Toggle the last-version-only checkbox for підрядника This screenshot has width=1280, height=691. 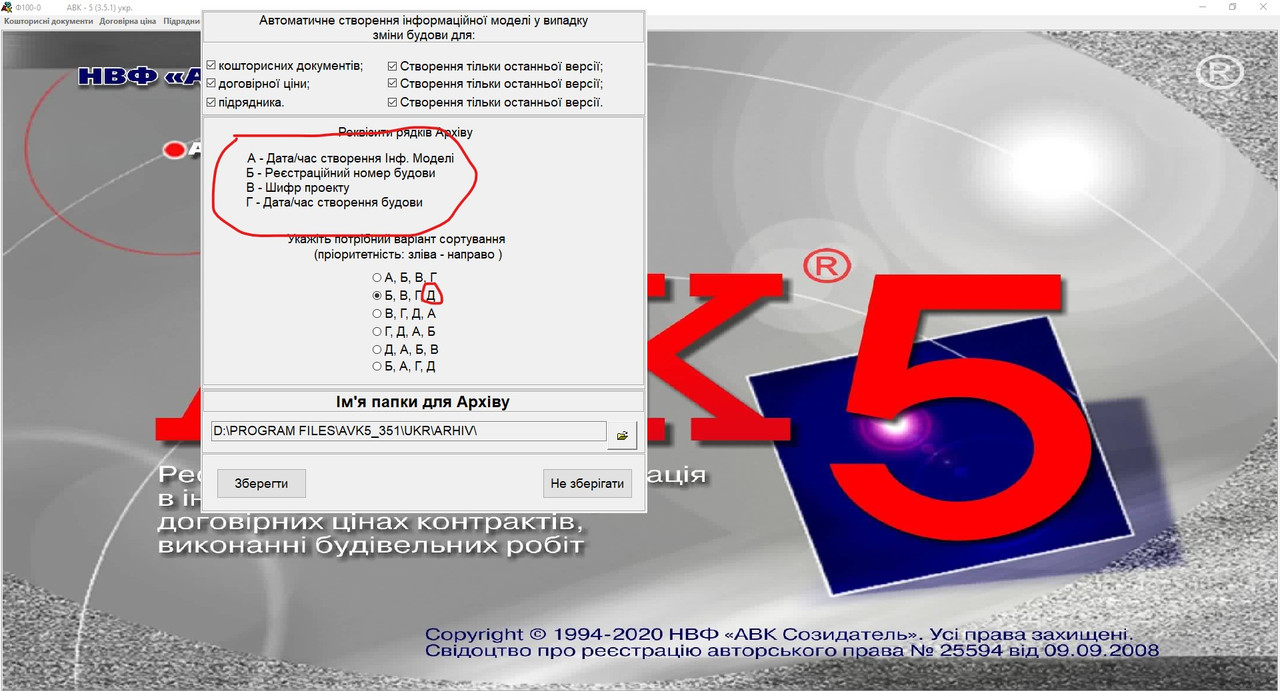[392, 102]
